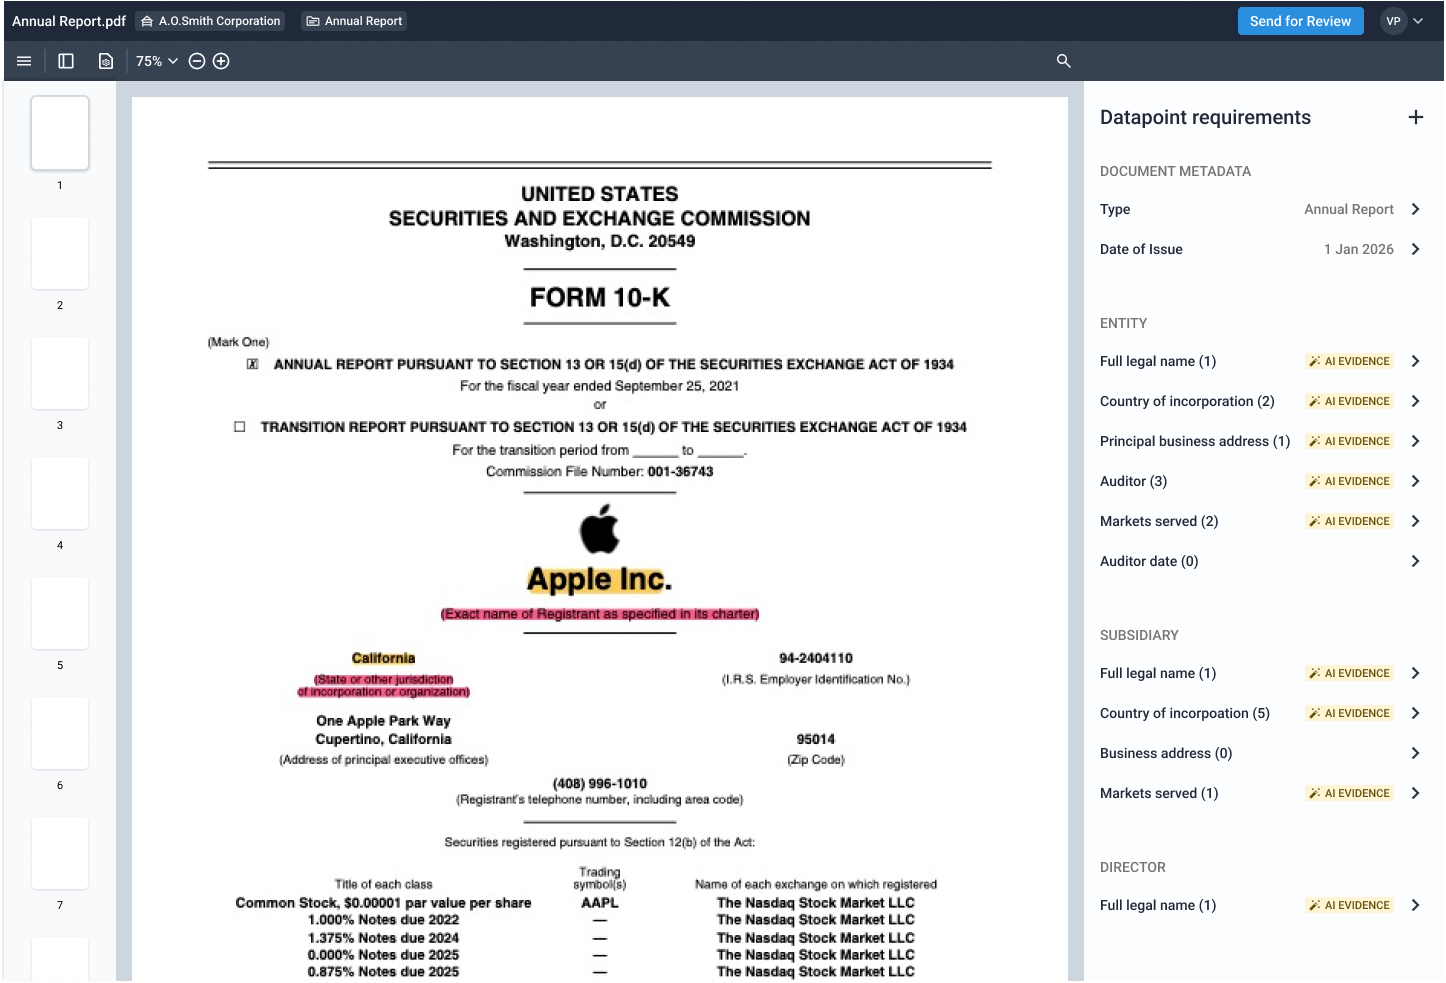1446x983 pixels.
Task: Toggle AI Evidence for Markets served under Subsidiary
Action: coord(1349,793)
